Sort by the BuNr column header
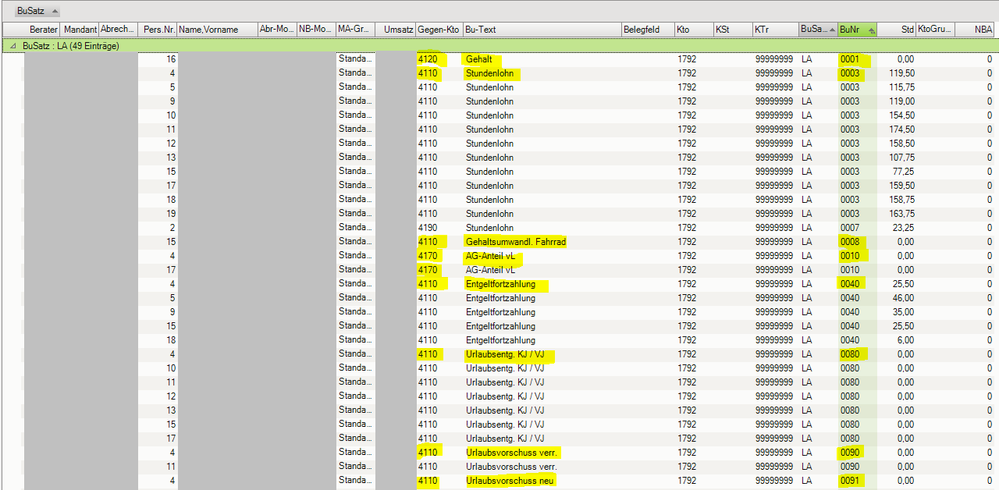Screen dimensions: 999x490 tap(857, 29)
